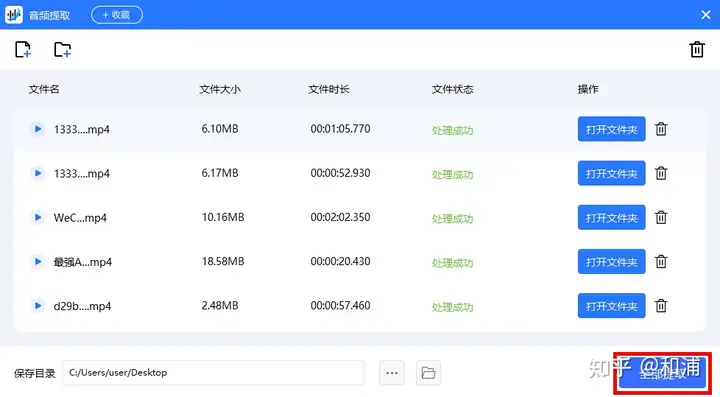Click the 文件大小 column header
The height and width of the screenshot is (397, 720).
tap(220, 89)
